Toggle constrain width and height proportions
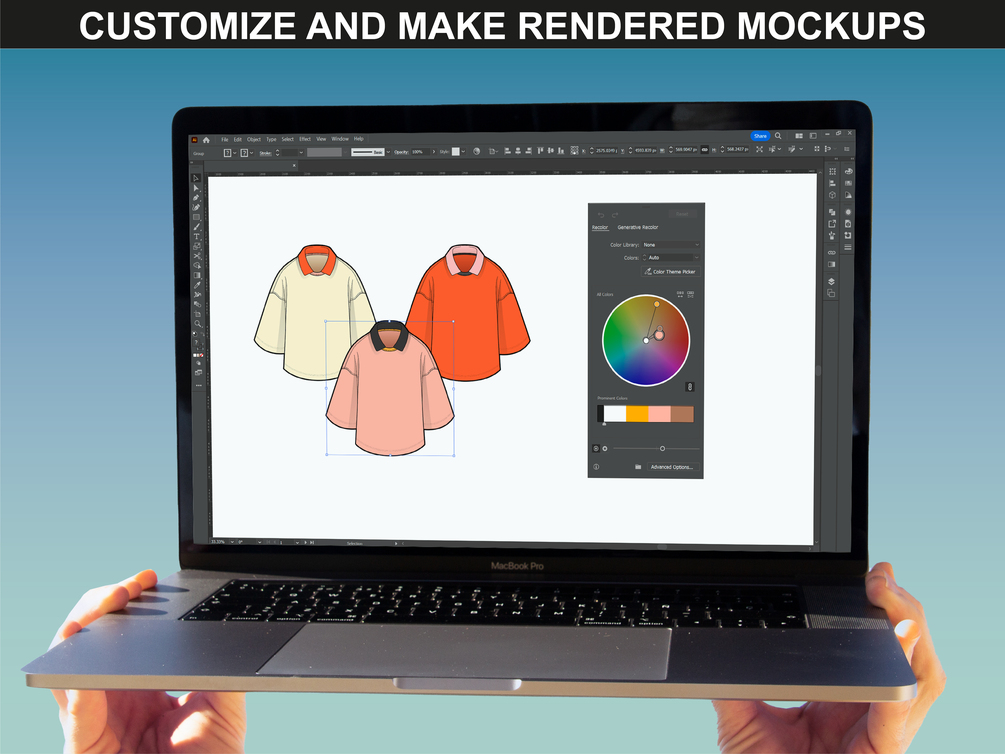1005x754 pixels. click(704, 149)
